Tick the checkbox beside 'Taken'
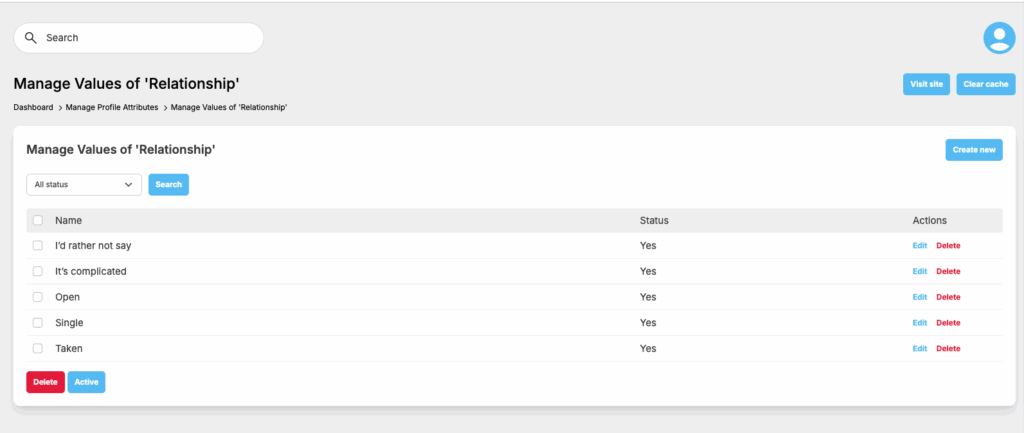The width and height of the screenshot is (1024, 433). click(x=38, y=349)
